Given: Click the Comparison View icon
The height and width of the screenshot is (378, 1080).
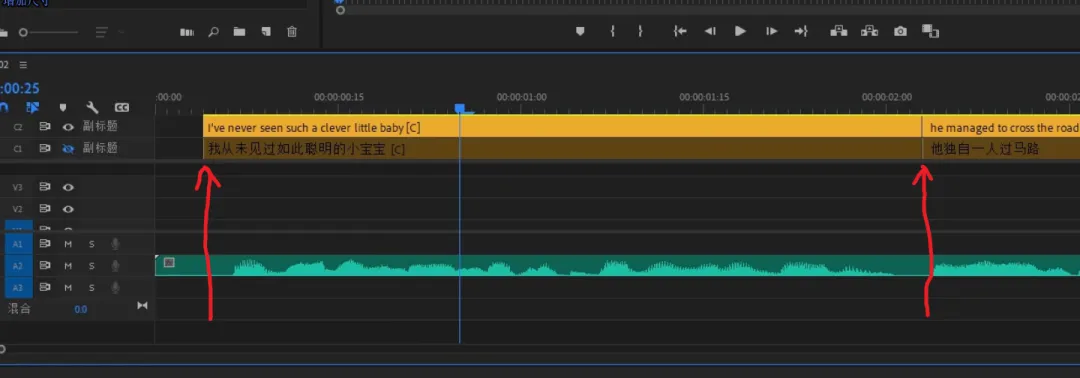Looking at the screenshot, I should [x=931, y=31].
